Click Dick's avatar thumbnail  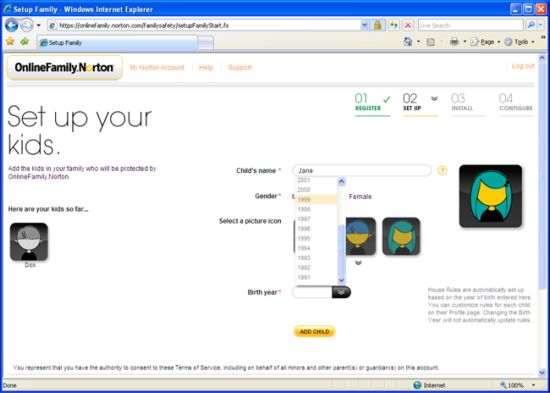pyautogui.click(x=29, y=242)
